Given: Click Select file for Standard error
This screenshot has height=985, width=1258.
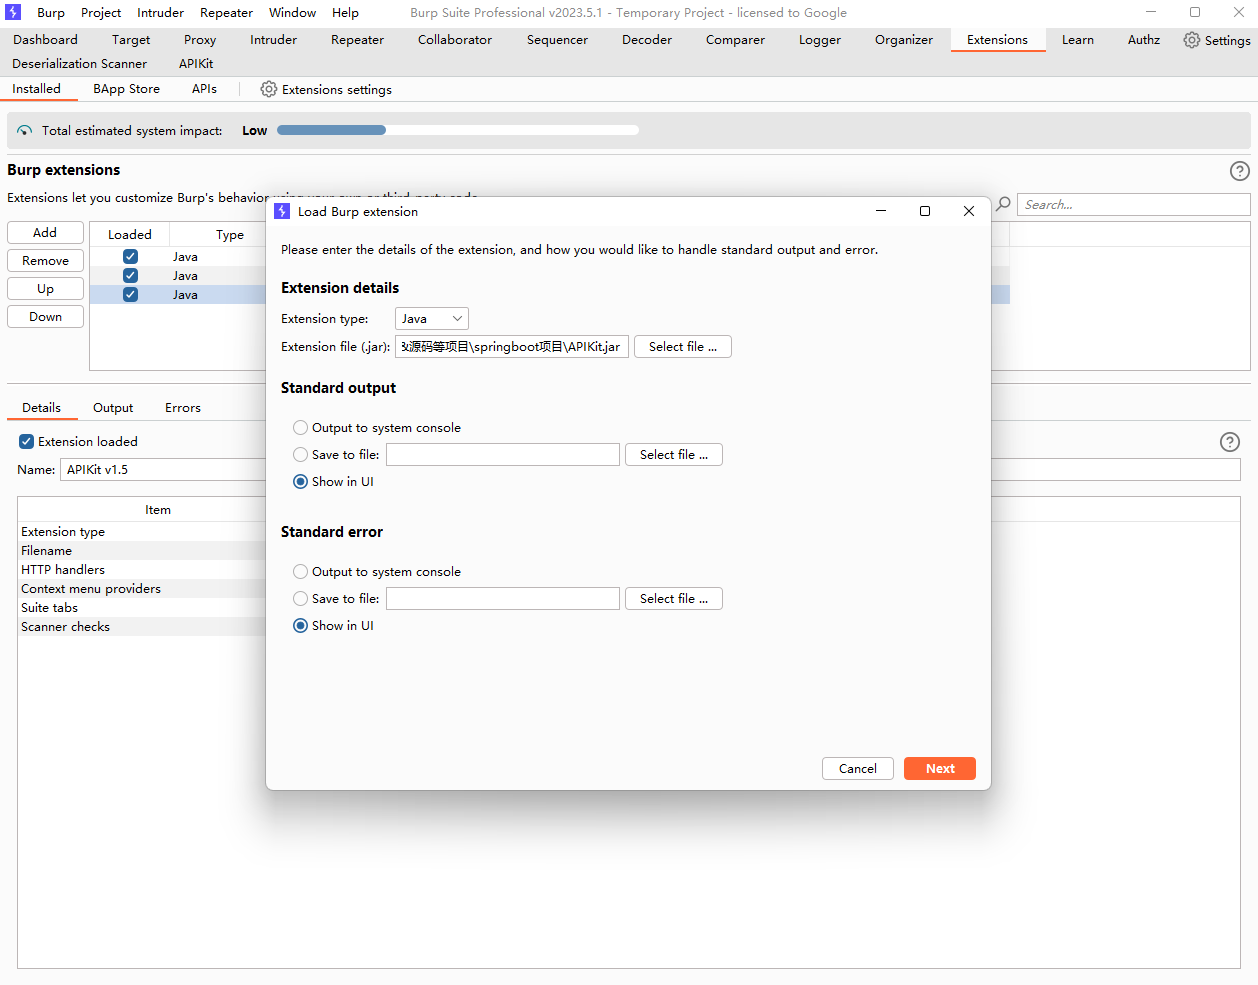Looking at the screenshot, I should click(x=674, y=599).
